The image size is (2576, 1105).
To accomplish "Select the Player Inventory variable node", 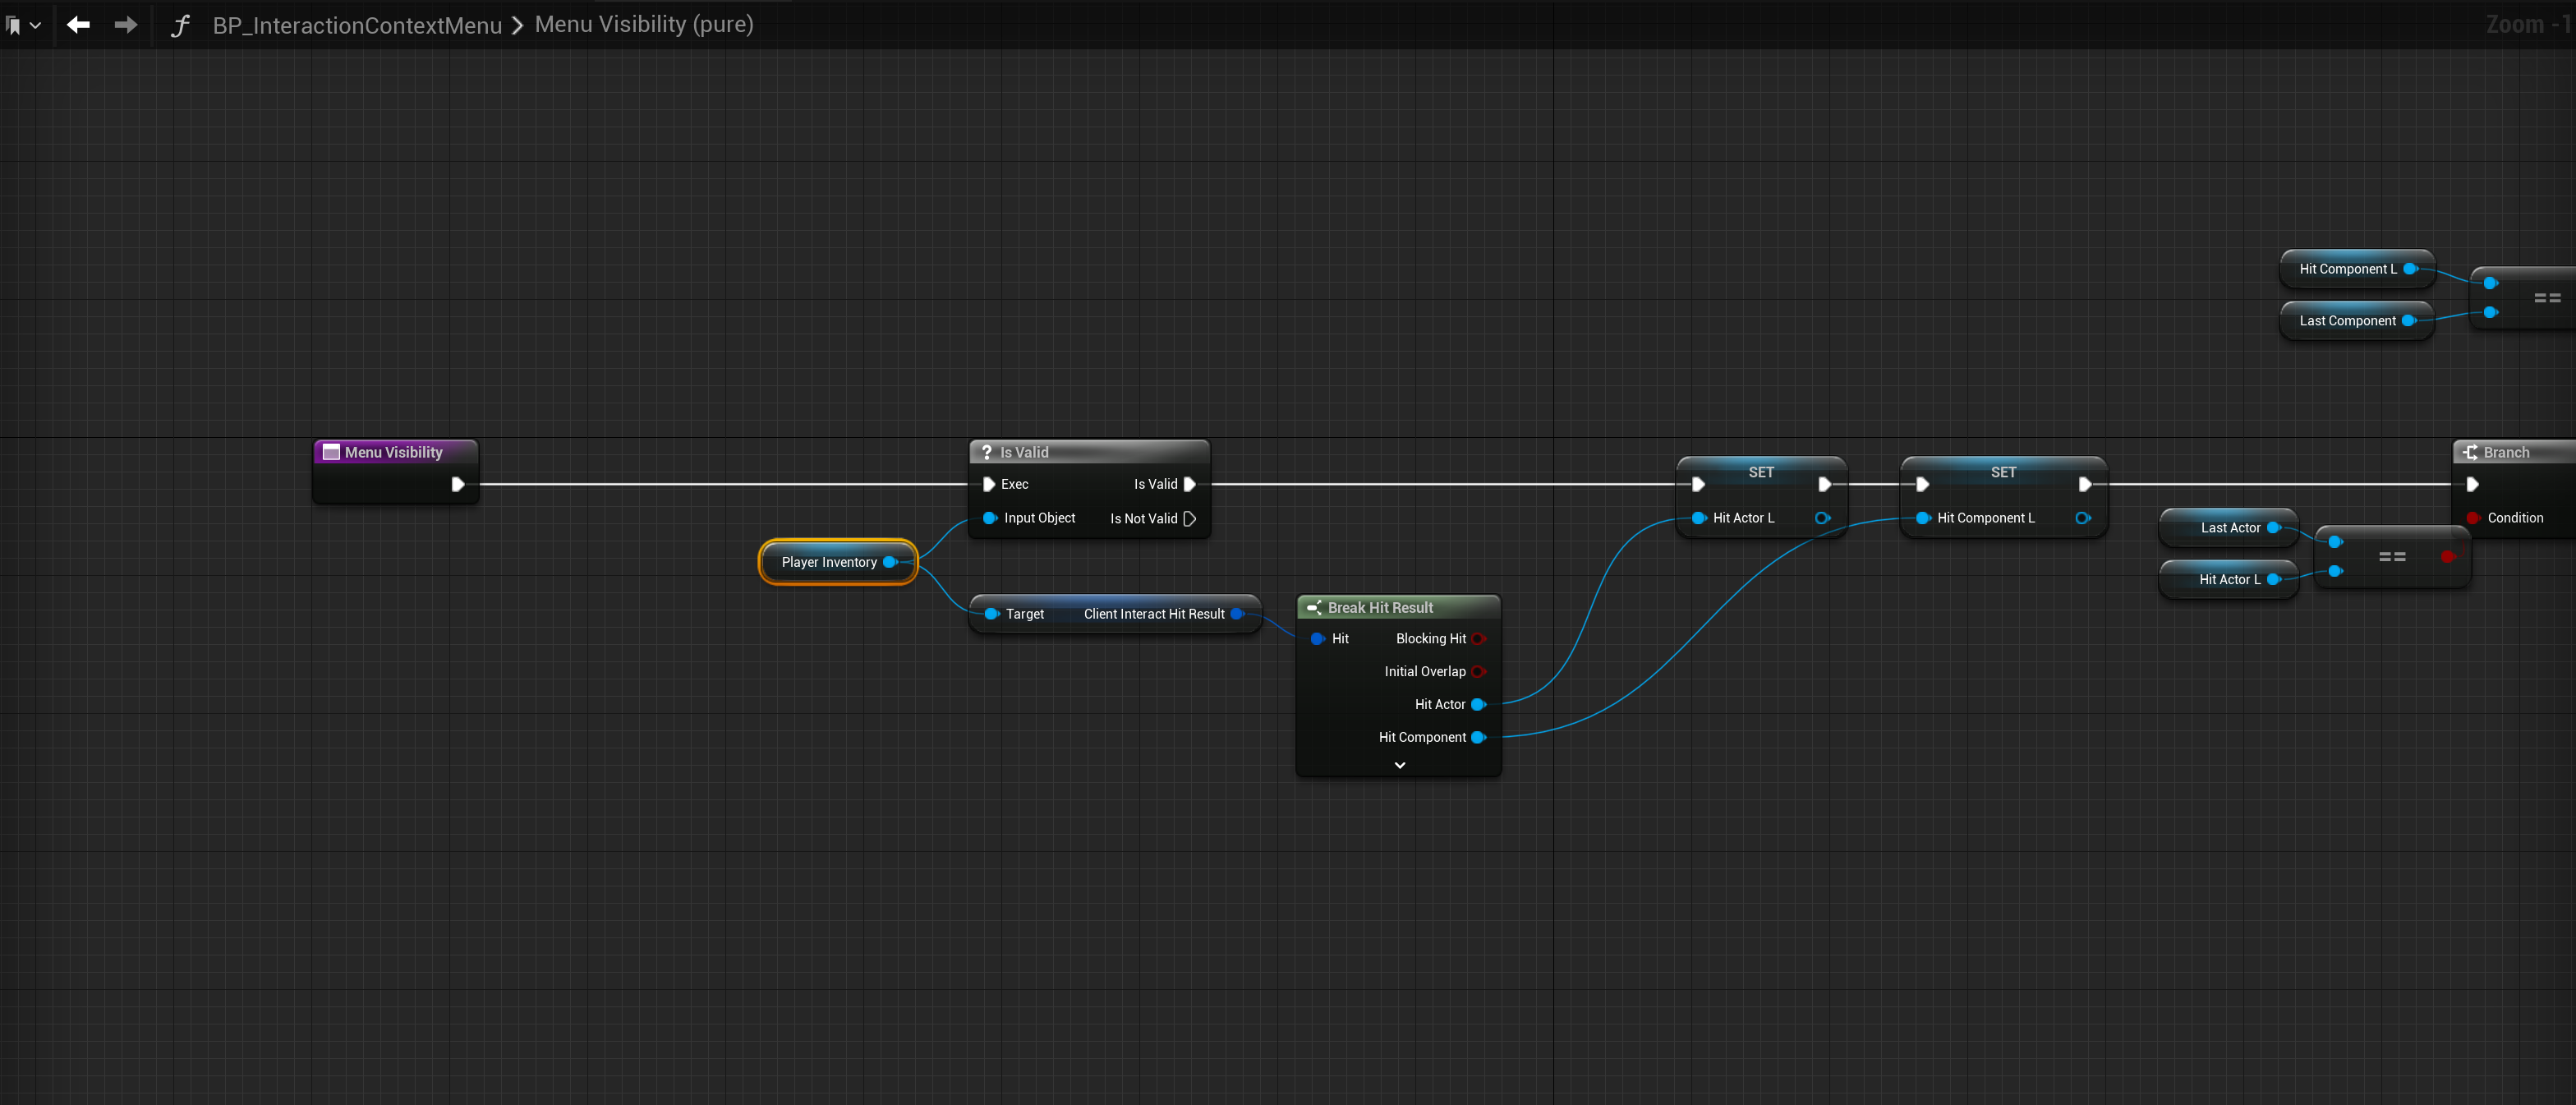I will [x=828, y=562].
